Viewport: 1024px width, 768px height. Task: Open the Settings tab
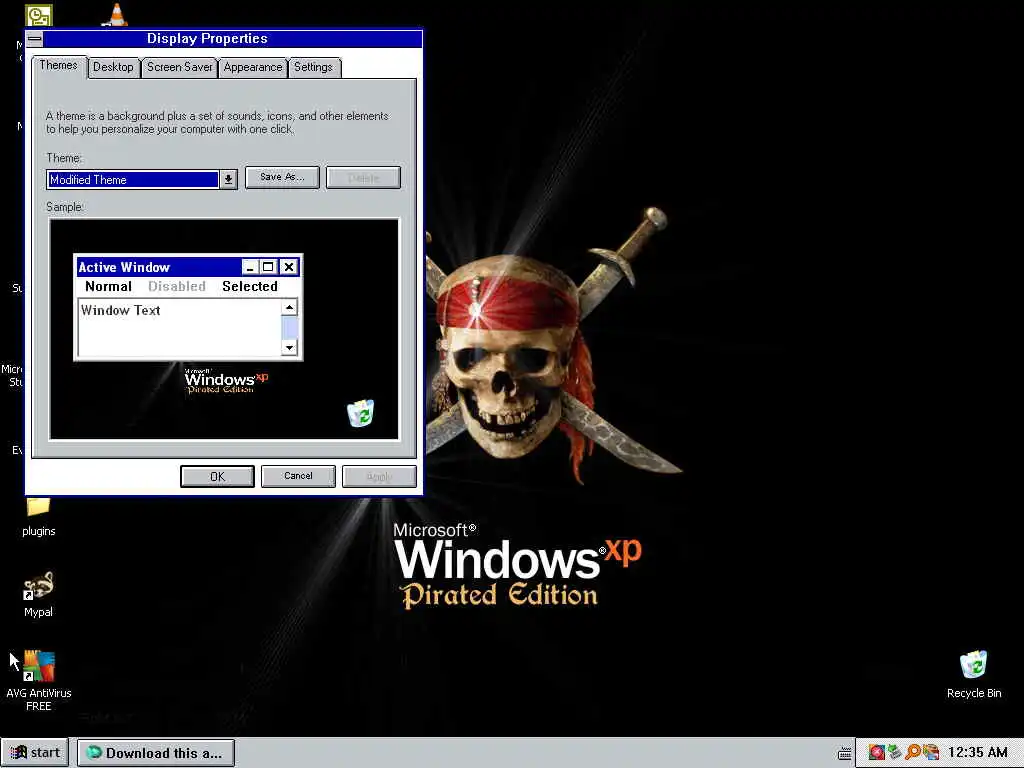coord(313,67)
